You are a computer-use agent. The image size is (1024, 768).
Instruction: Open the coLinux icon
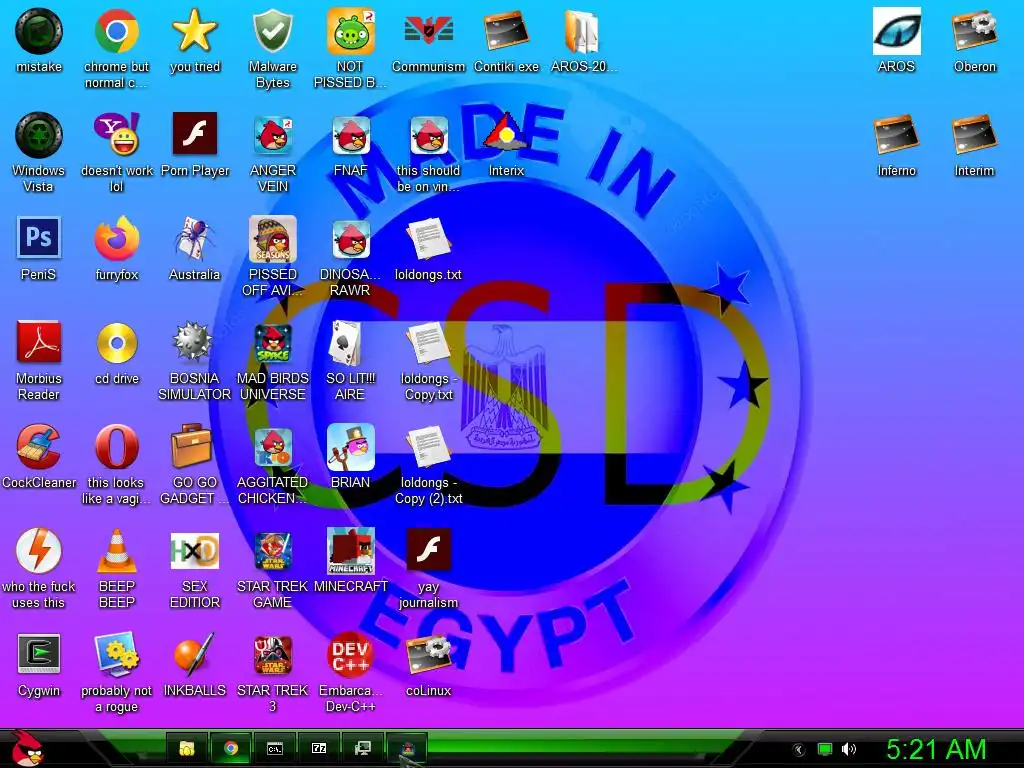428,654
